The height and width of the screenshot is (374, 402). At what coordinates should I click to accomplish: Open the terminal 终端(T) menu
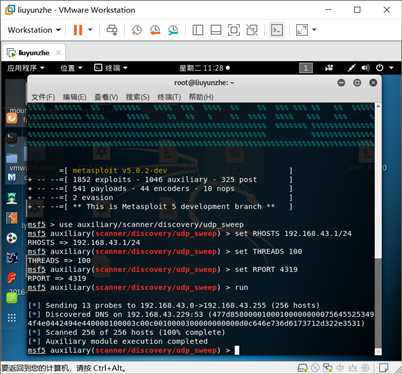click(169, 97)
